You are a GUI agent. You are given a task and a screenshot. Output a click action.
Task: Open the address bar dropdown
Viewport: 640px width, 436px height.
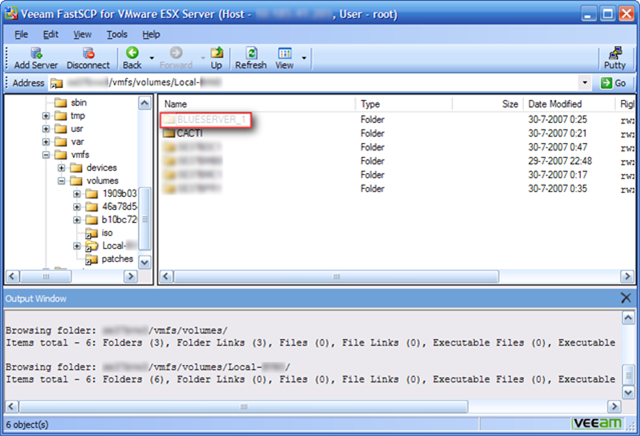(585, 83)
